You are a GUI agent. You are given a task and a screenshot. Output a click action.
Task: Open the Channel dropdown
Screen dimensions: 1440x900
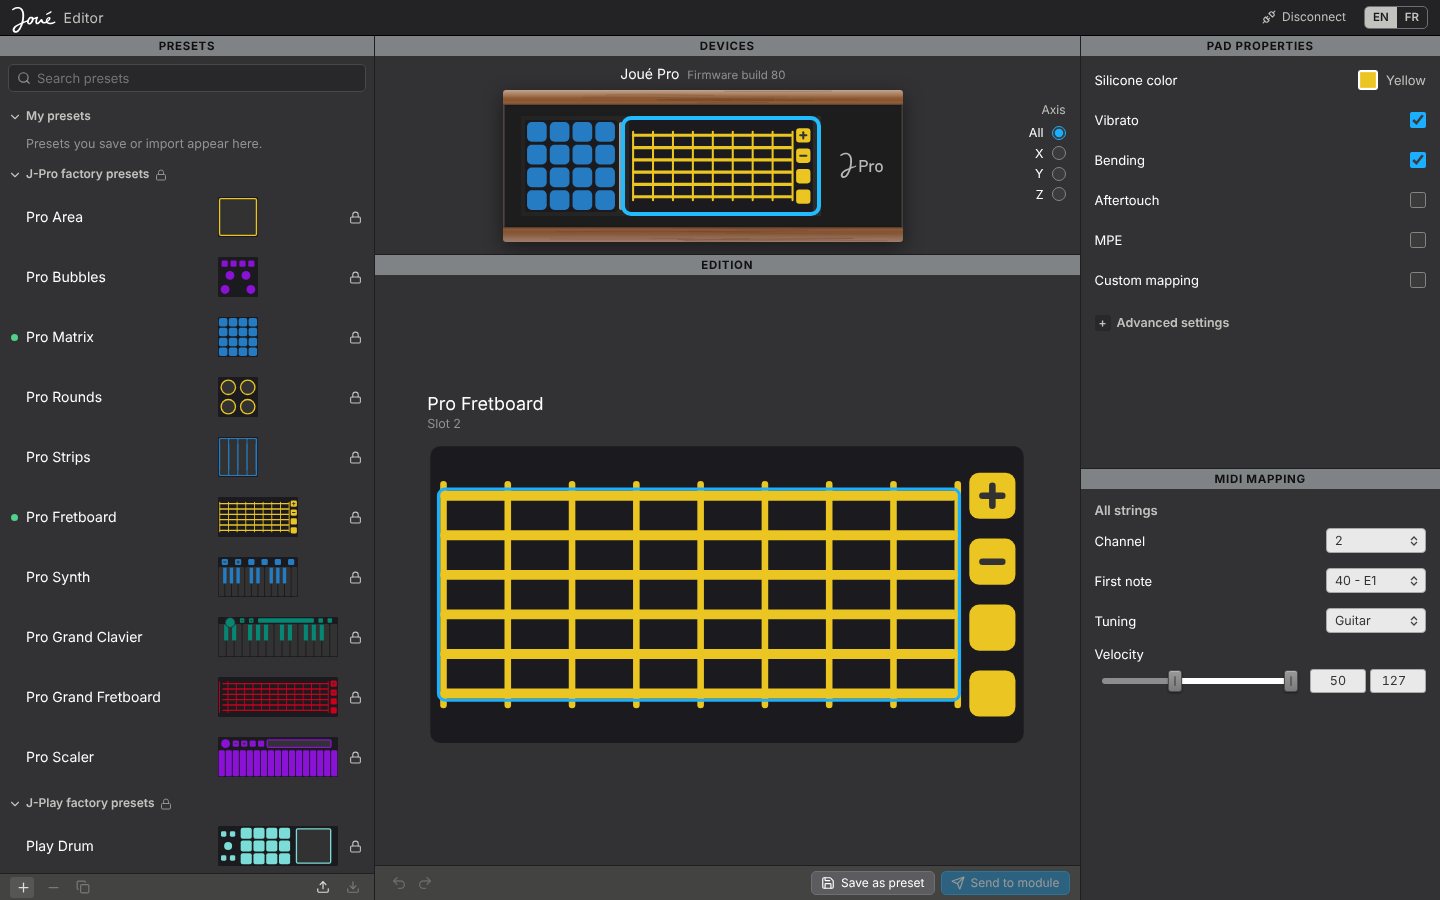click(x=1375, y=541)
